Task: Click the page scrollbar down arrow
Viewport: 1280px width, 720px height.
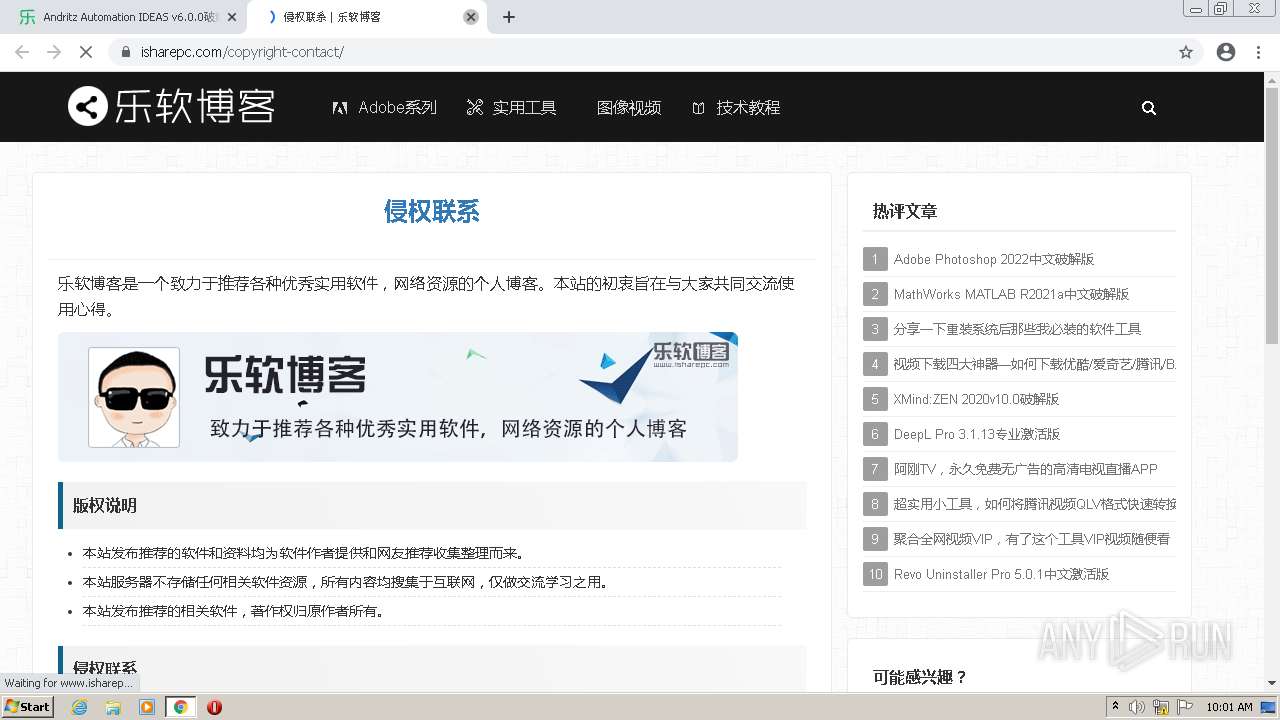Action: click(x=1272, y=683)
